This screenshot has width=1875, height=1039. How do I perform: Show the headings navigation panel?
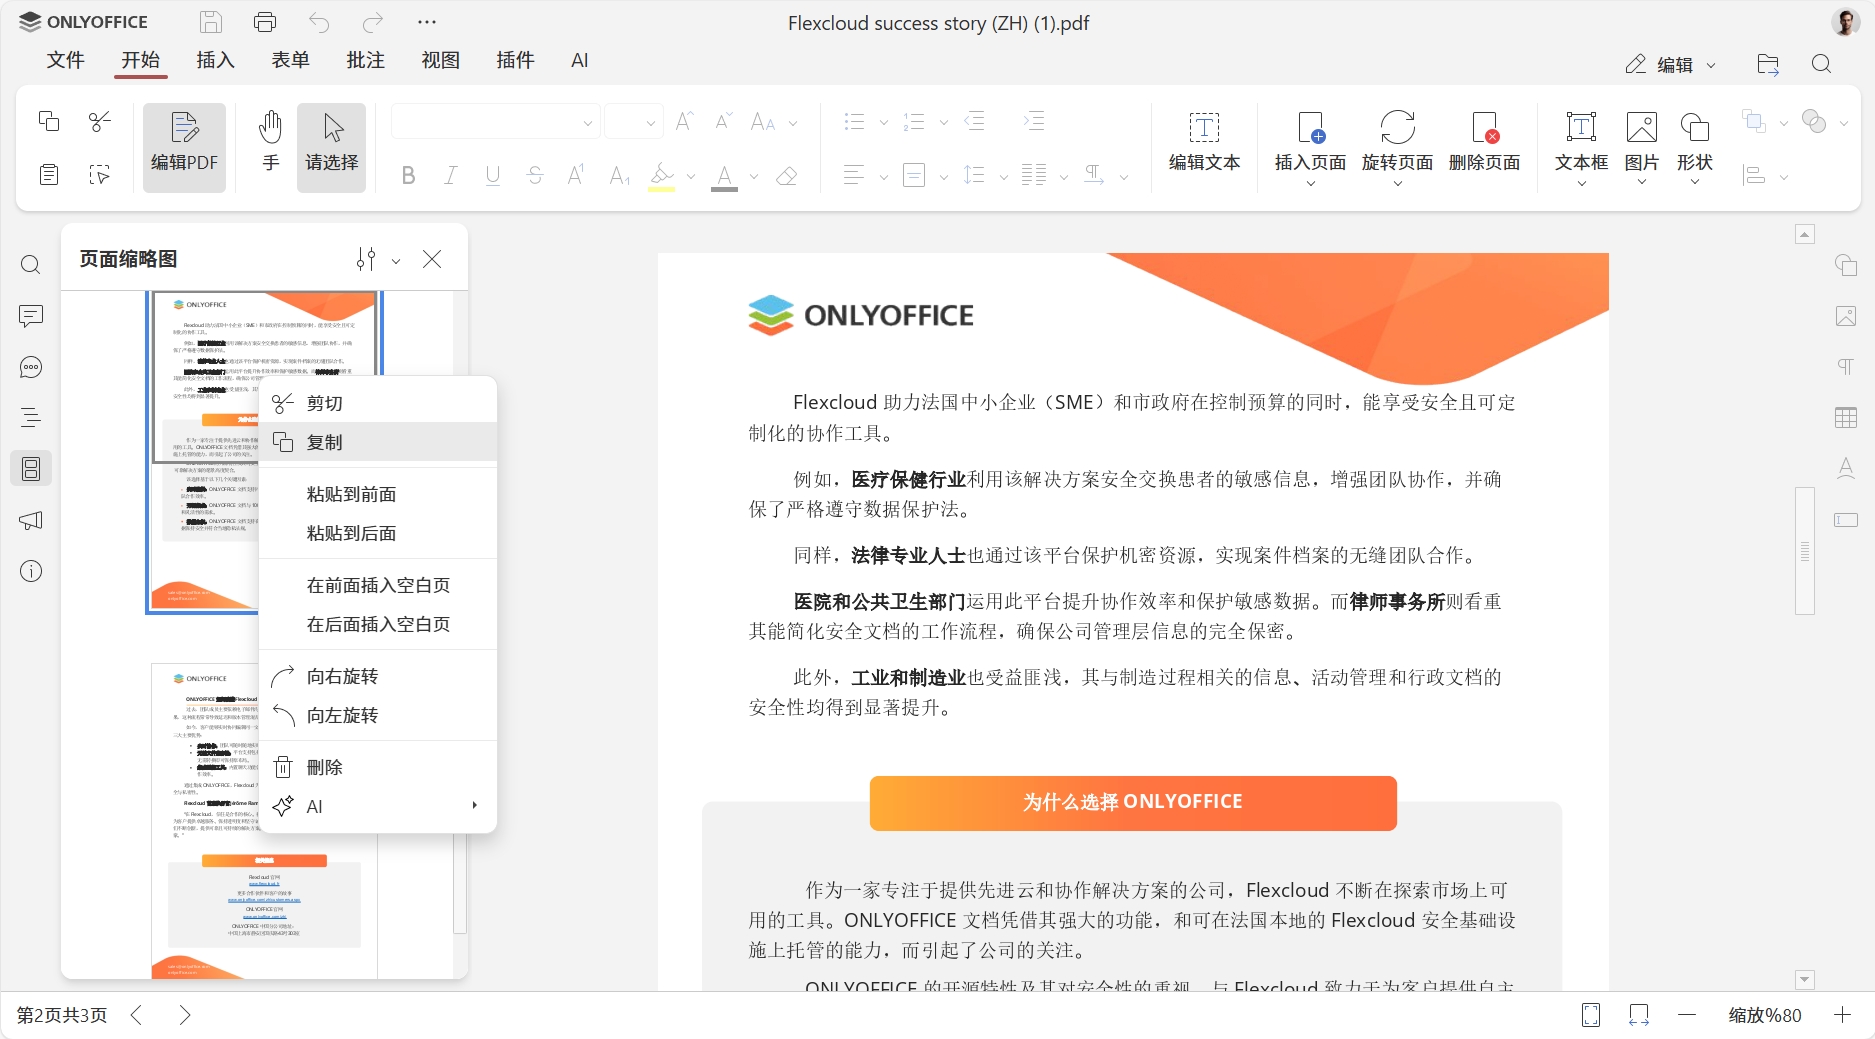(31, 418)
